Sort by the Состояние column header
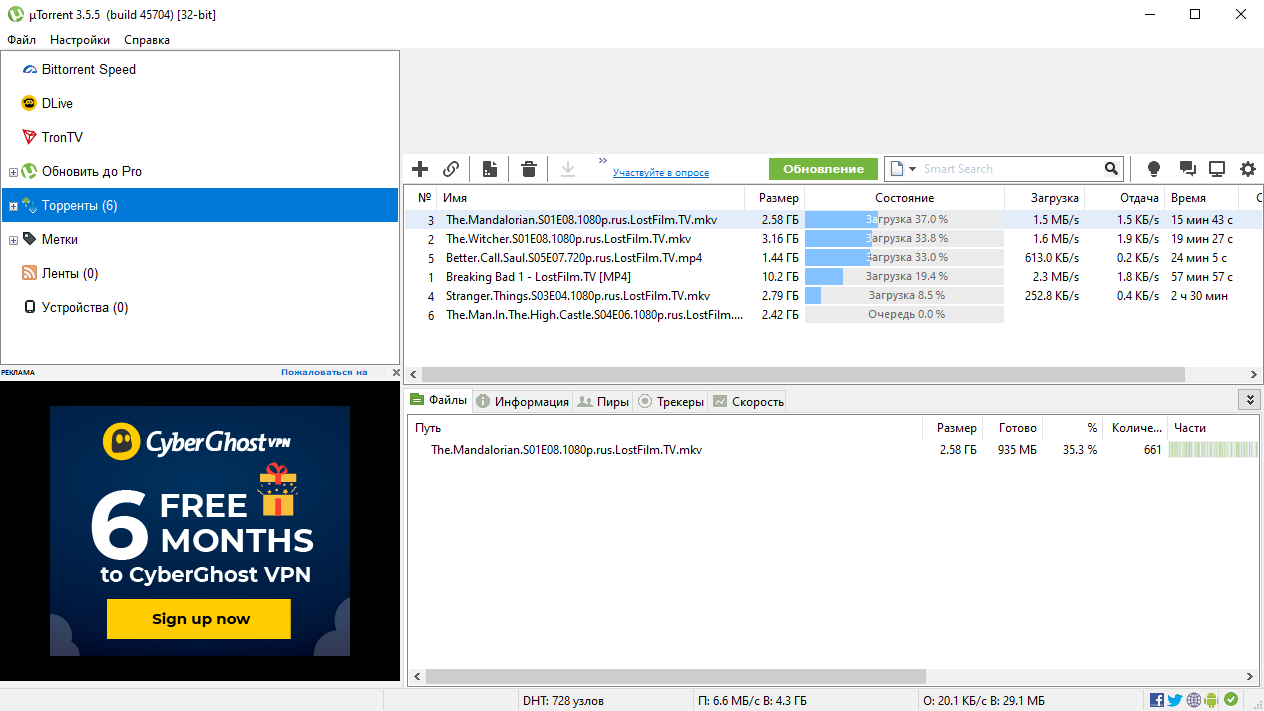1264x711 pixels. click(904, 198)
